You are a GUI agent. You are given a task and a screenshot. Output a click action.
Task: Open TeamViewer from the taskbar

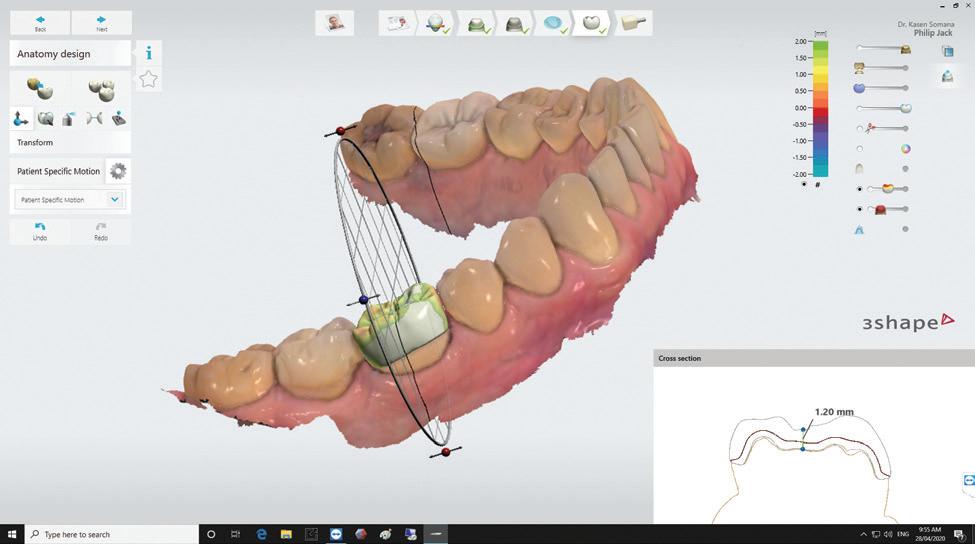(x=336, y=534)
